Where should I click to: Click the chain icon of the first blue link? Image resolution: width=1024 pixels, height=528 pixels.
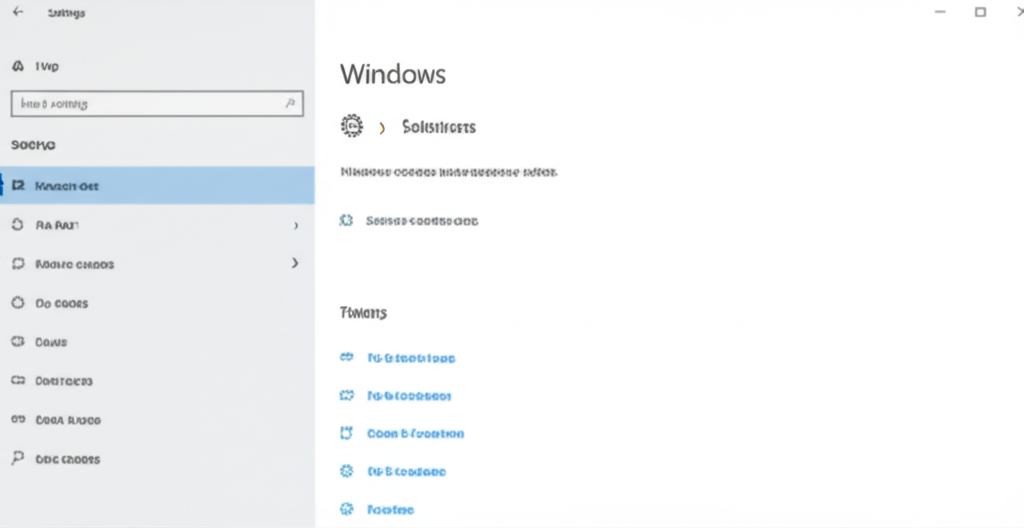pyautogui.click(x=347, y=357)
